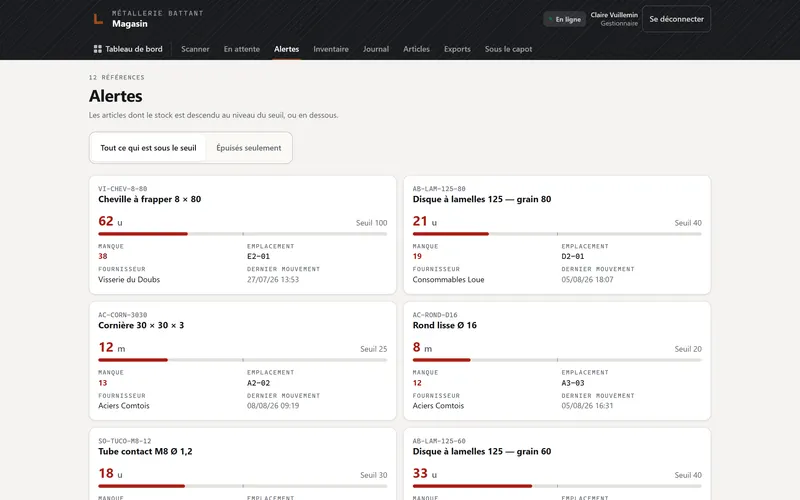This screenshot has height=500, width=800.
Task: Click the Seuil 100 label
Action: tap(371, 223)
